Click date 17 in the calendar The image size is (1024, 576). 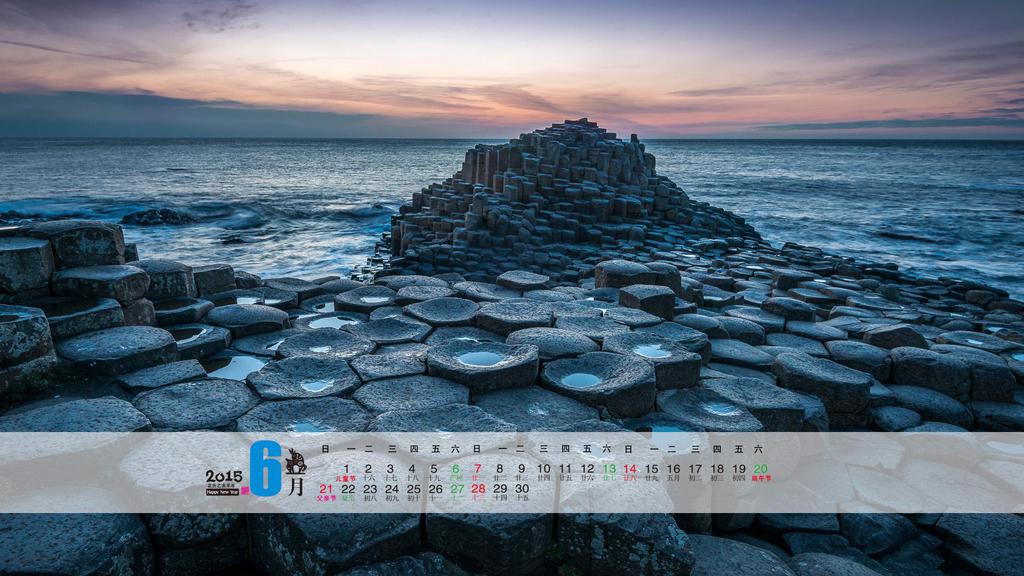pyautogui.click(x=695, y=469)
